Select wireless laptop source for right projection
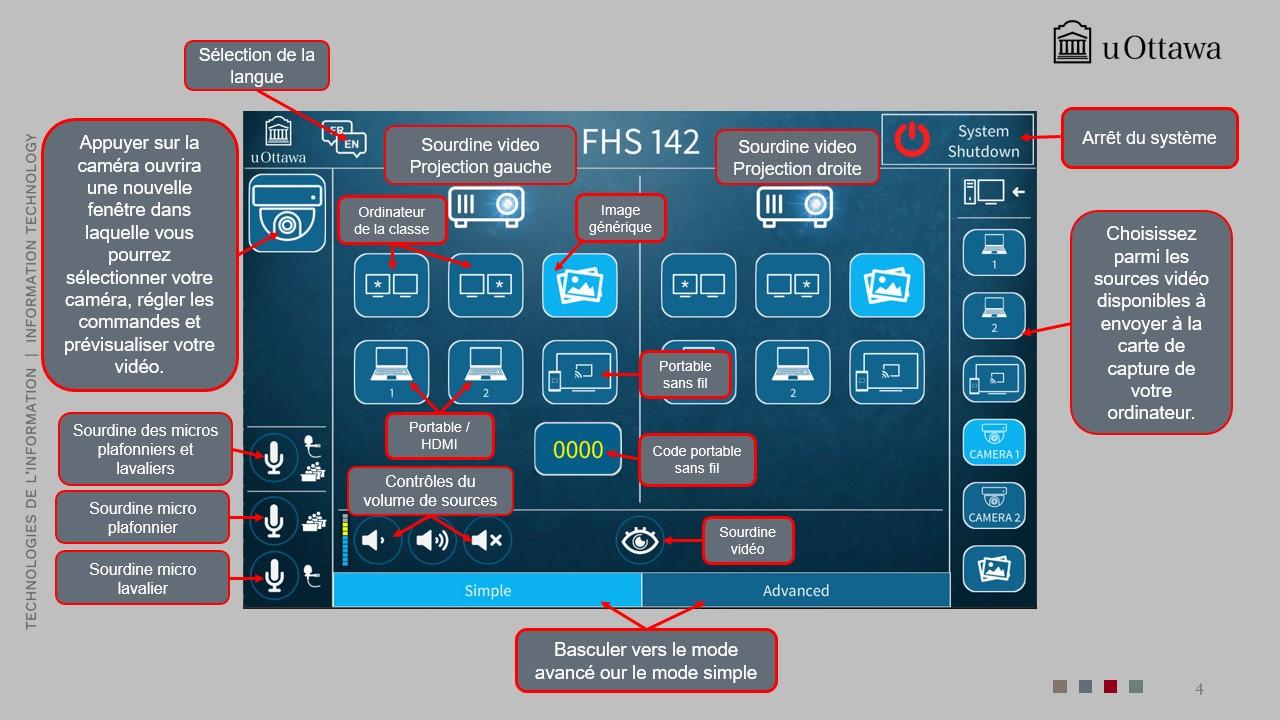The width and height of the screenshot is (1280, 720). coord(886,373)
